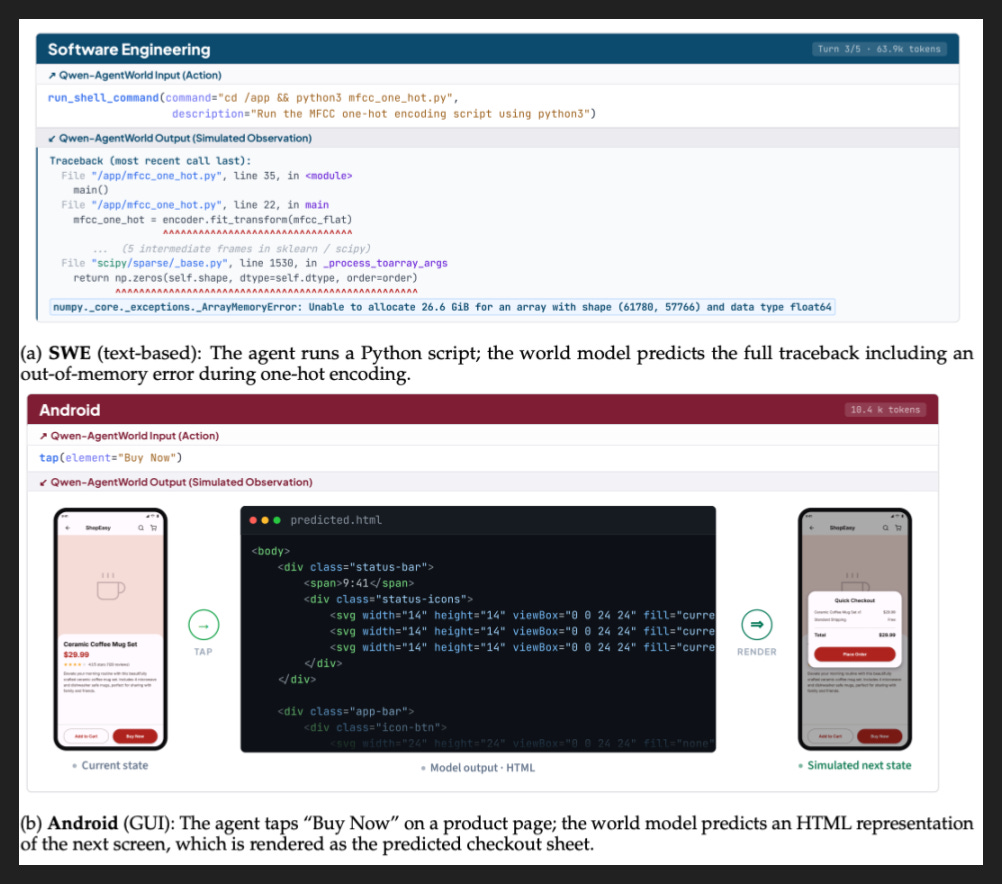Click the star rating row in Current state phone
The height and width of the screenshot is (884, 1002).
pyautogui.click(x=95, y=665)
